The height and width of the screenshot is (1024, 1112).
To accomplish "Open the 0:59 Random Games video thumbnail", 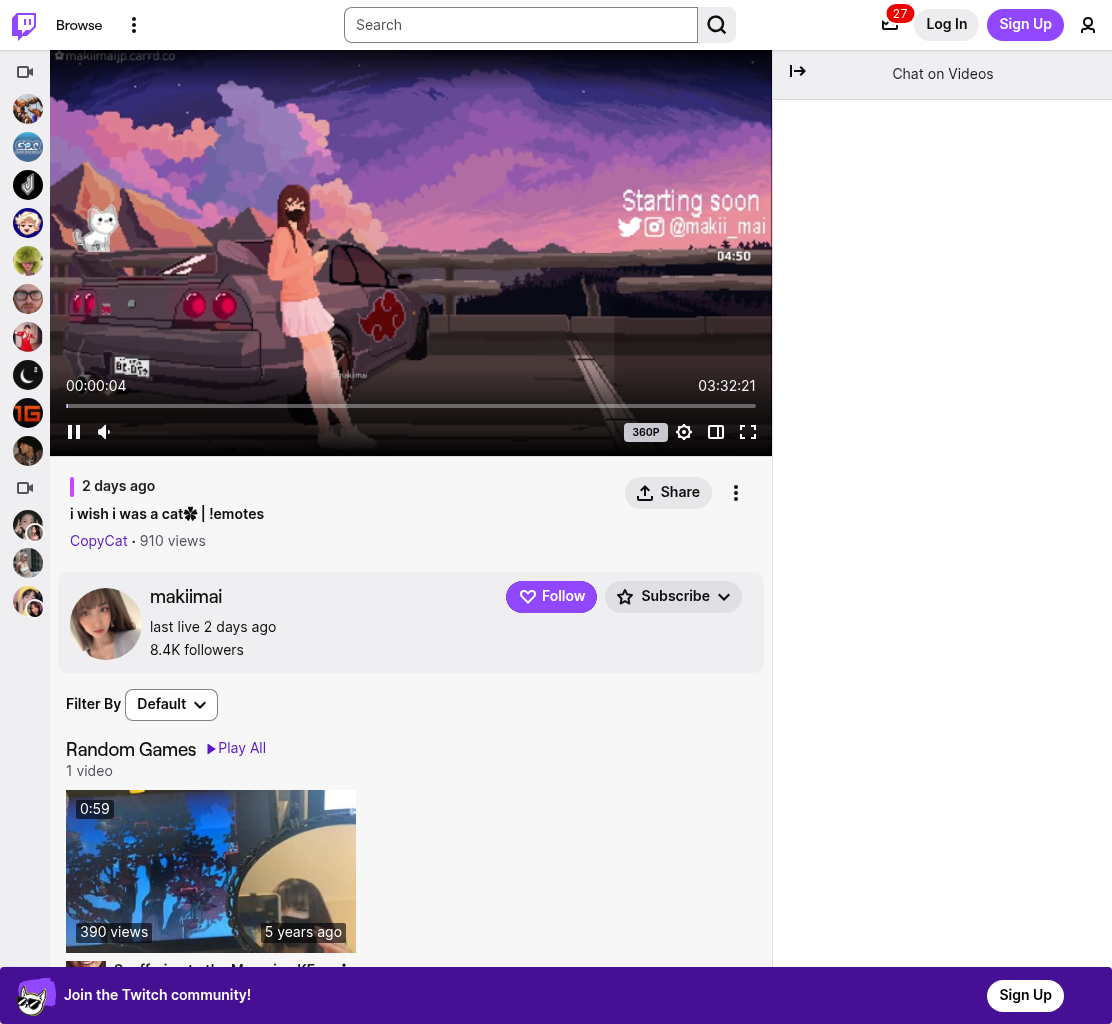I will pos(211,871).
